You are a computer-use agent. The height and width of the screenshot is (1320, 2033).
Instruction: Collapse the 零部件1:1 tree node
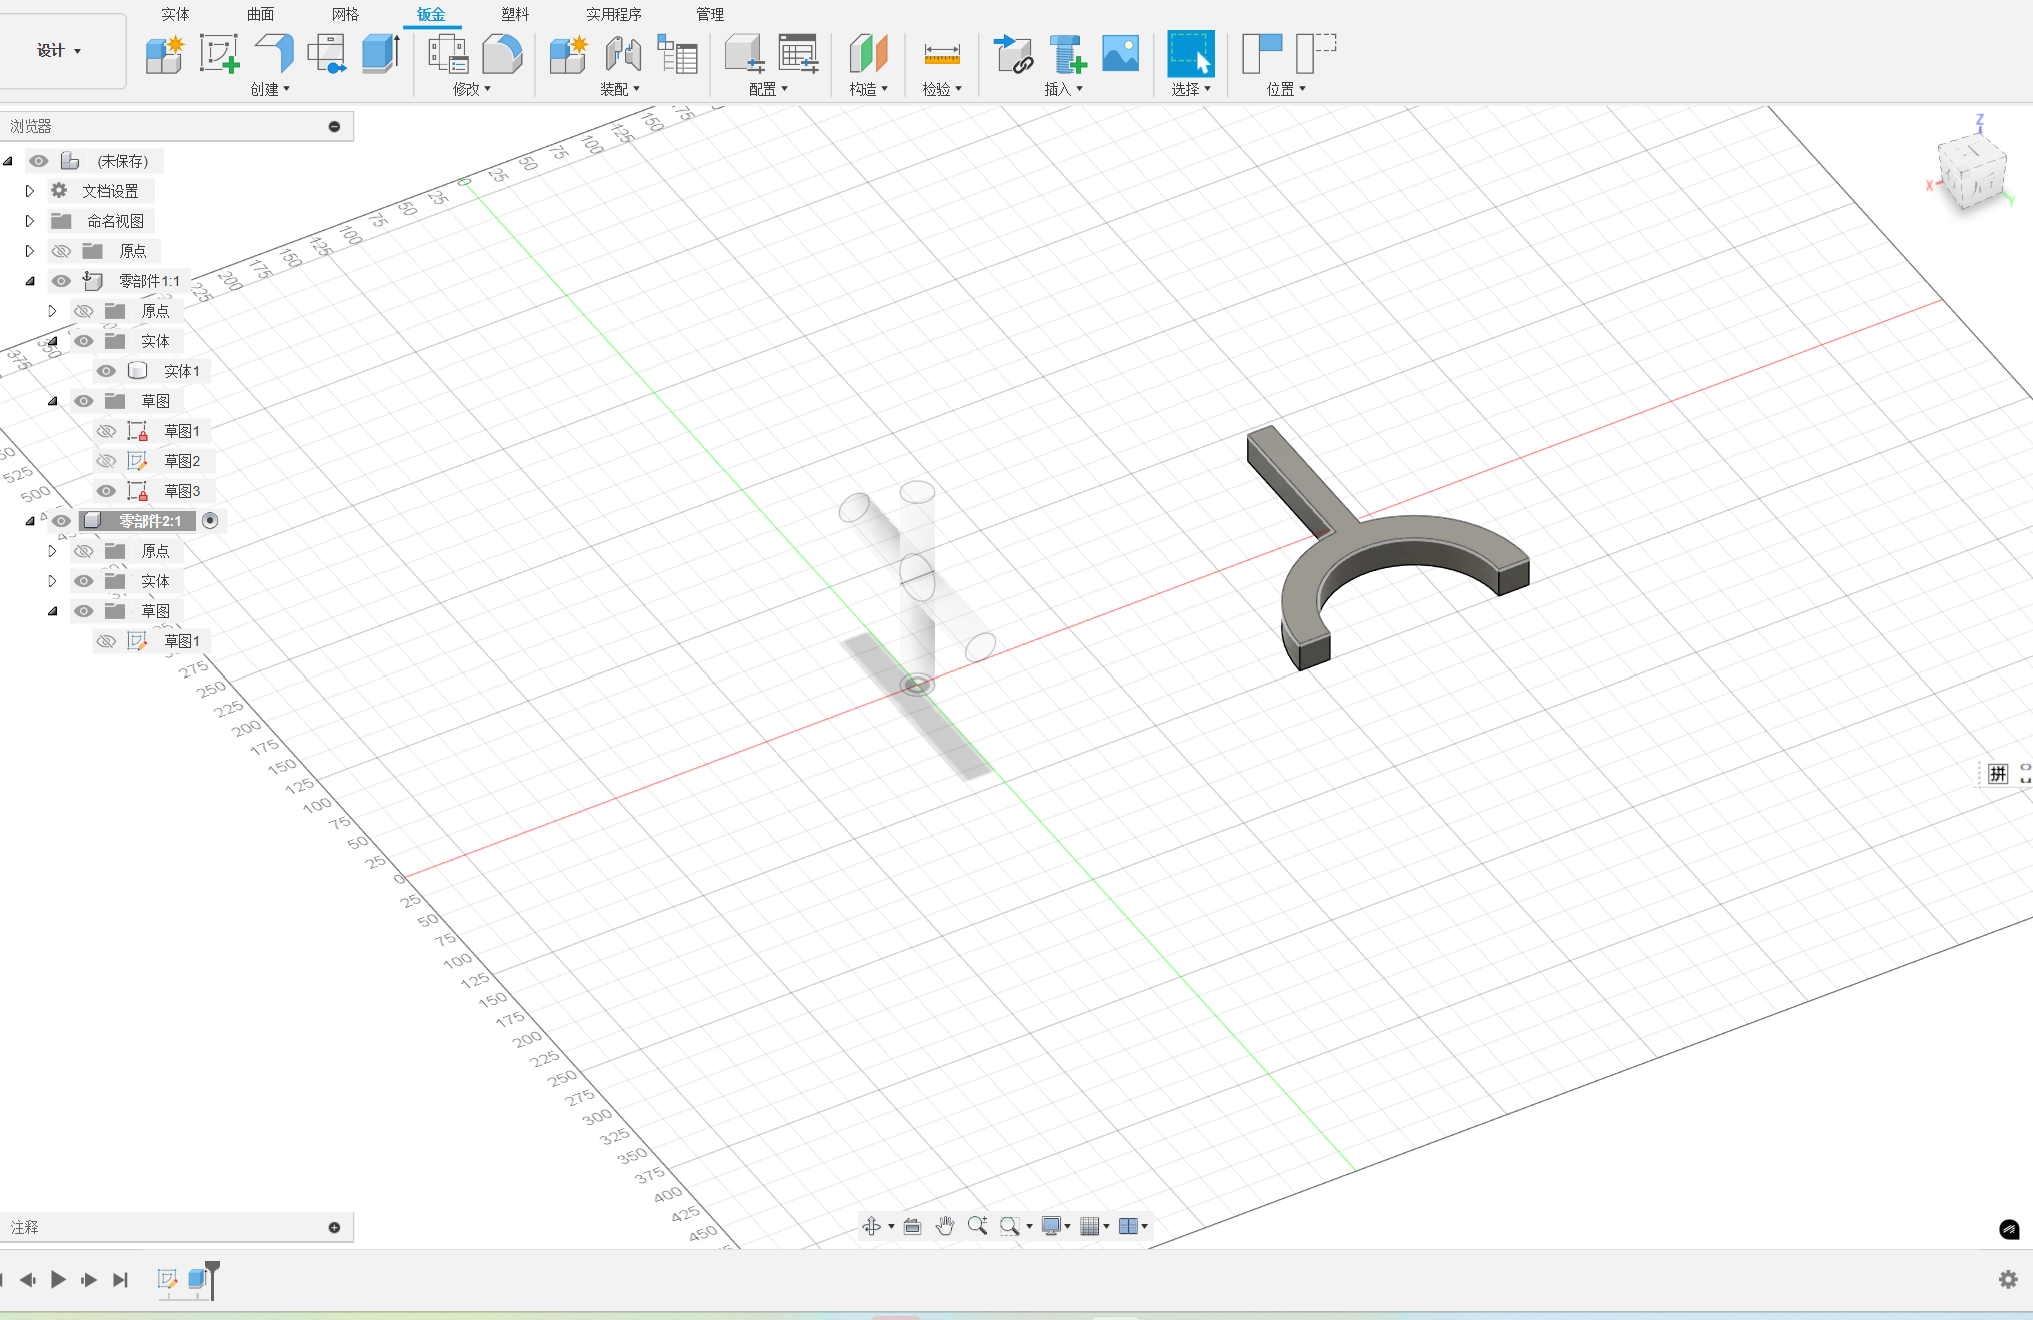(x=29, y=281)
